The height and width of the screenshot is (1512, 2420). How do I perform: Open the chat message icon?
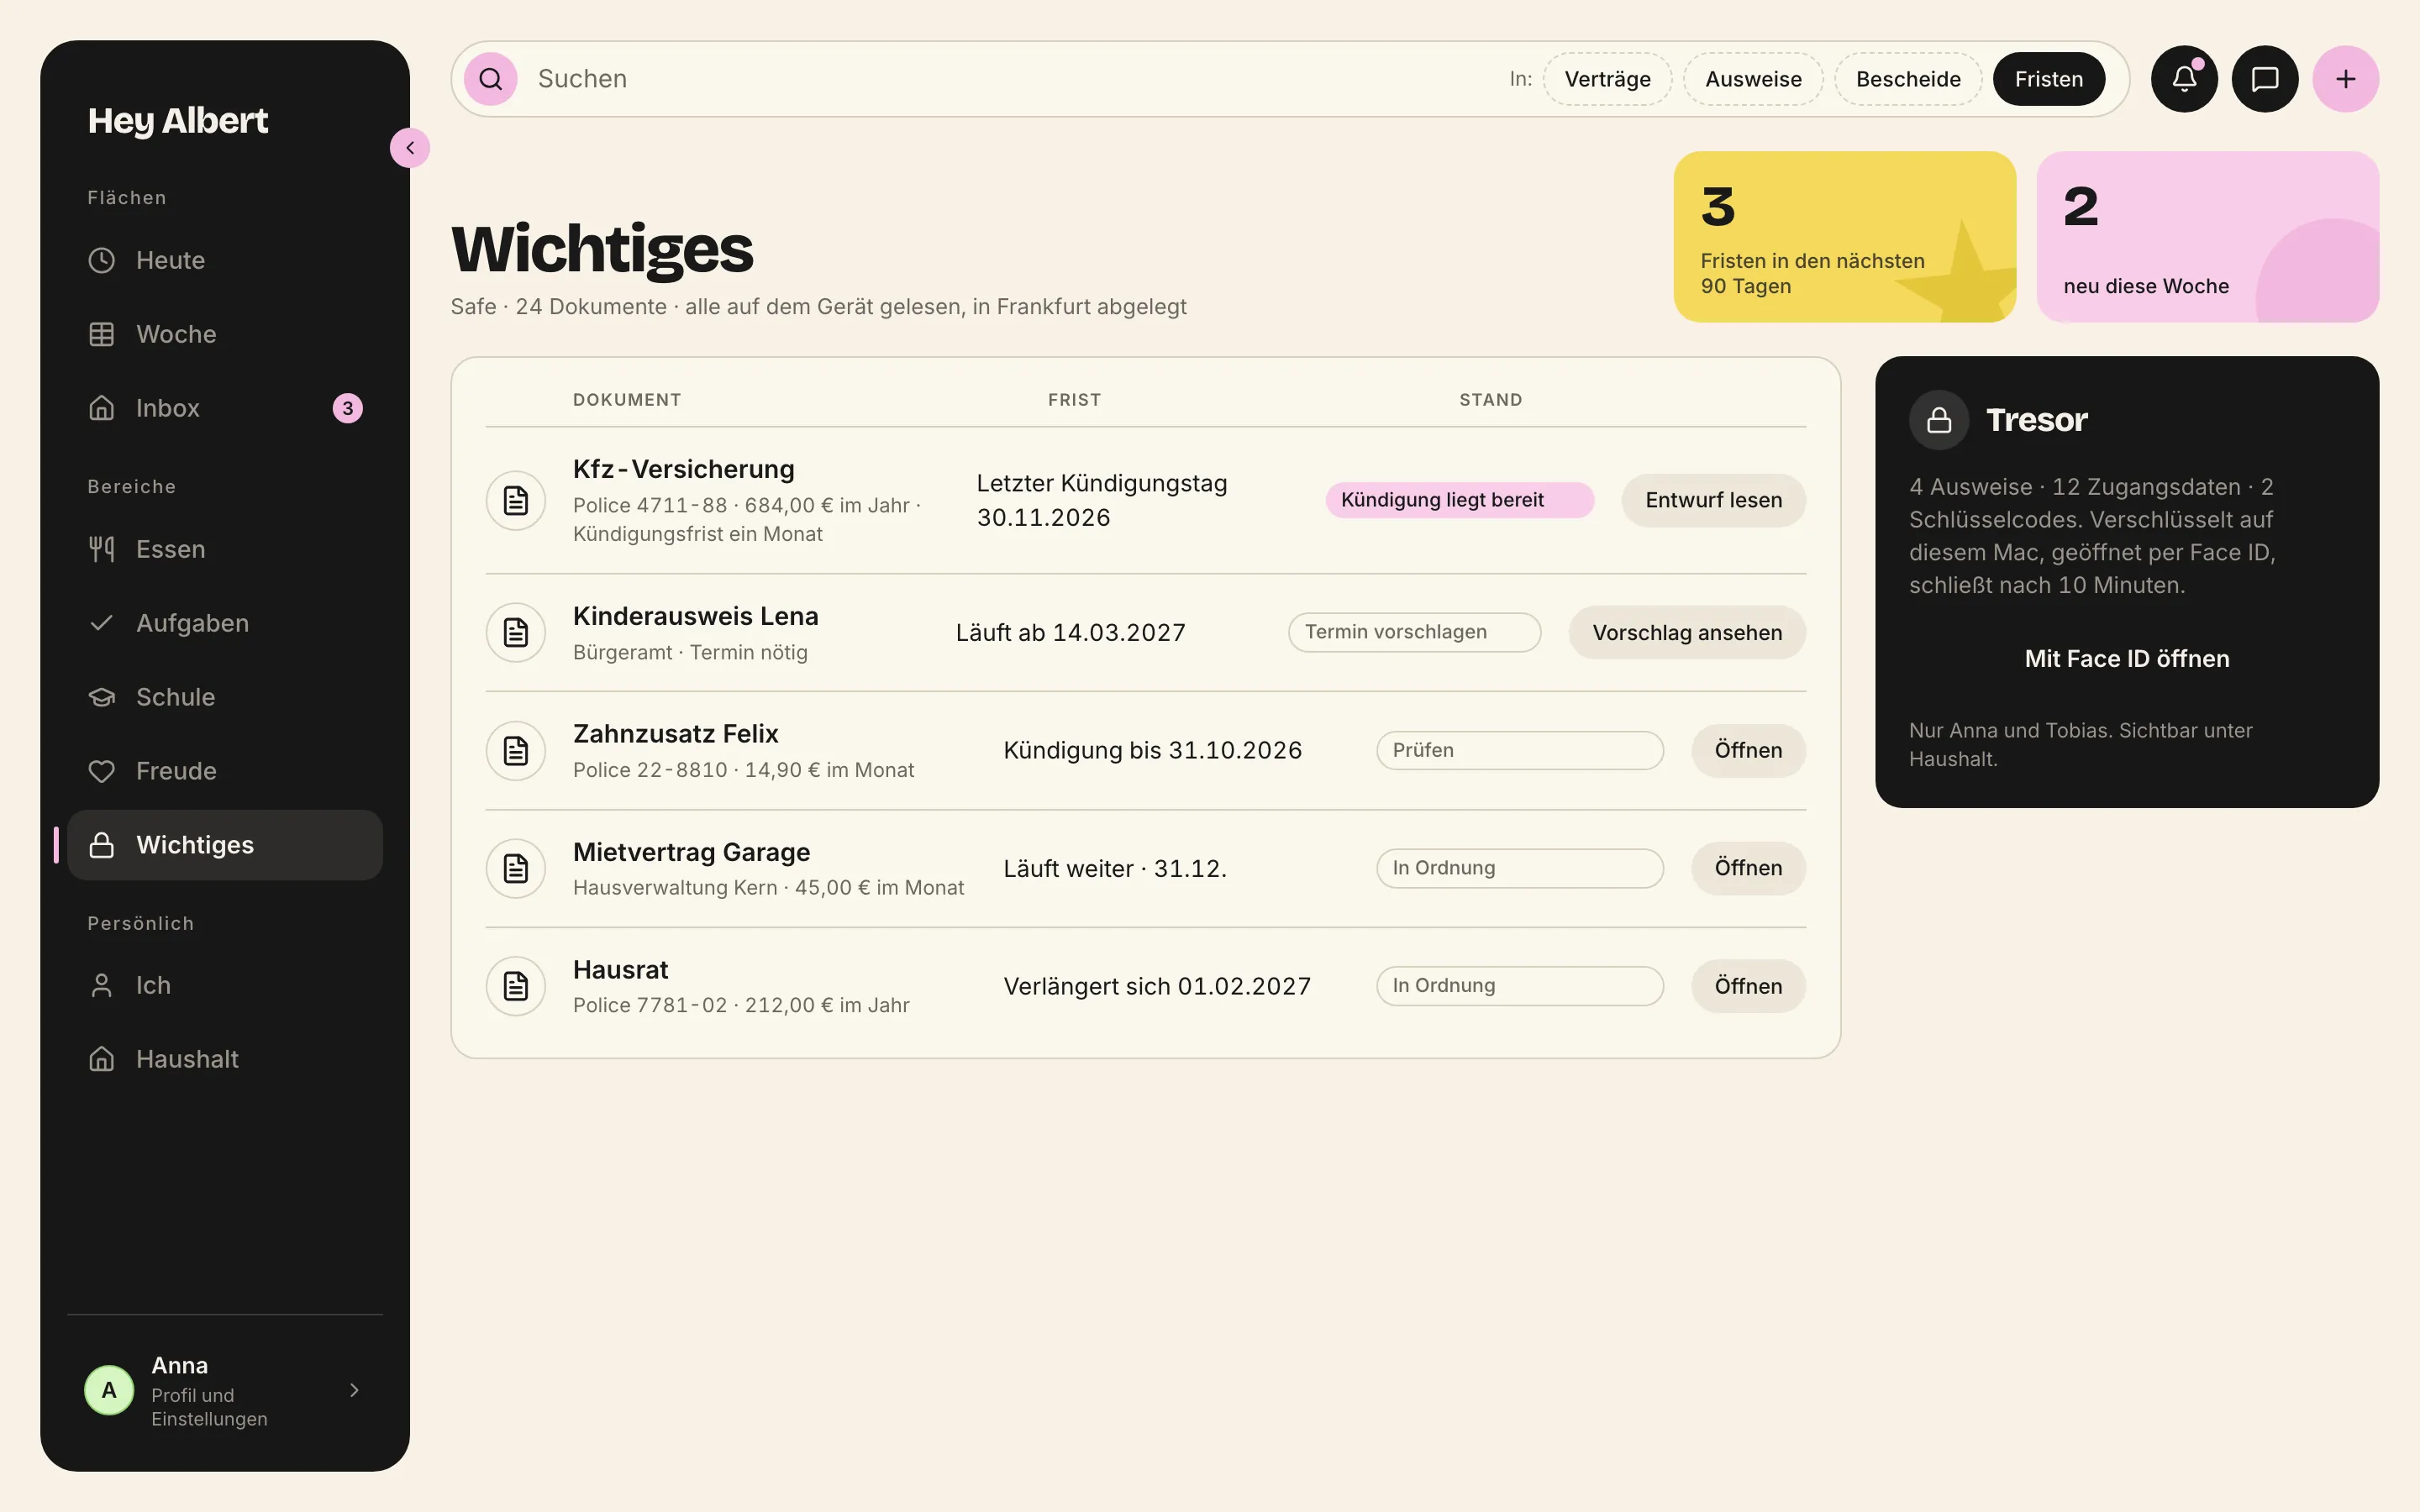point(2265,79)
